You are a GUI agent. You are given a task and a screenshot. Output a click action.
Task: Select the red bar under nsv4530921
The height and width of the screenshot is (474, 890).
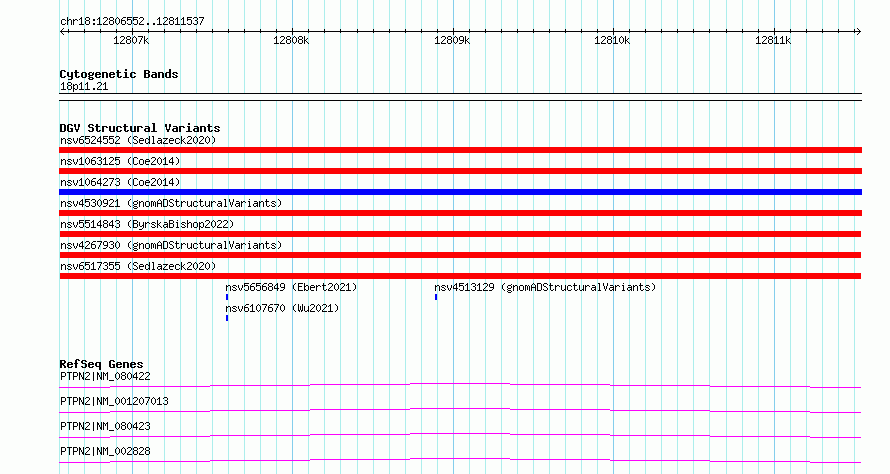click(x=460, y=213)
